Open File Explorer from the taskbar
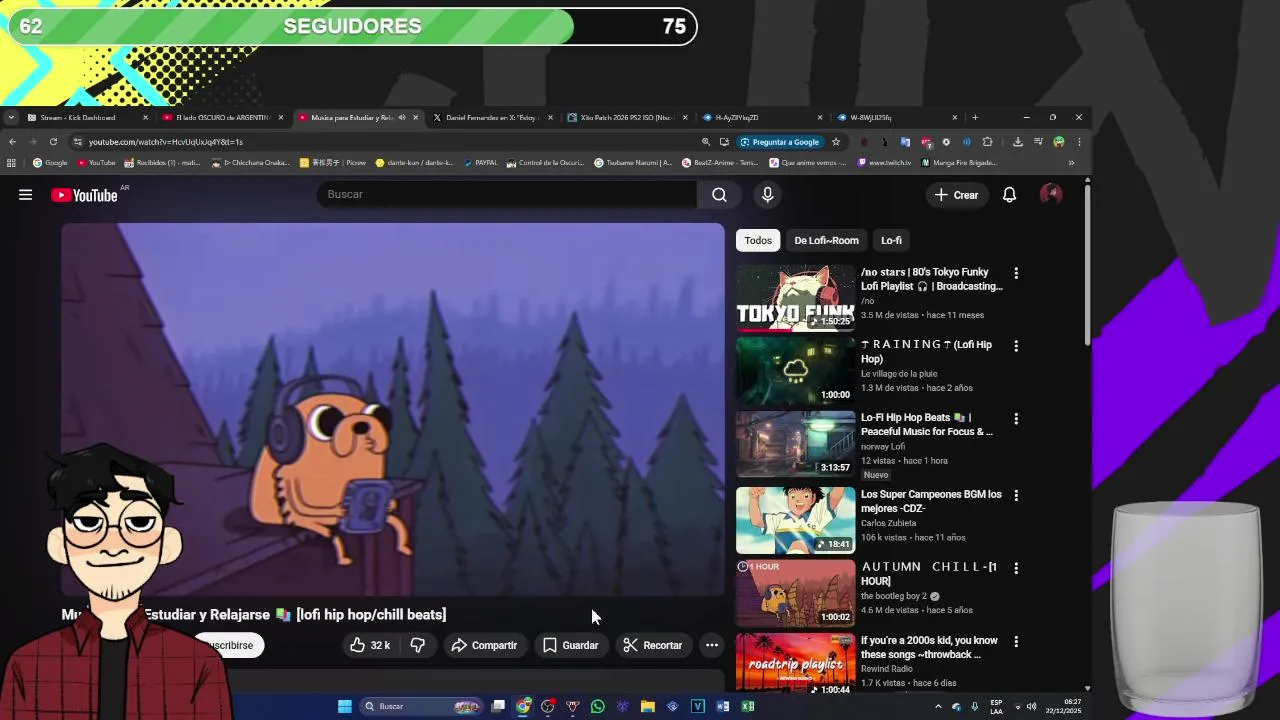Image resolution: width=1280 pixels, height=720 pixels. pos(648,706)
